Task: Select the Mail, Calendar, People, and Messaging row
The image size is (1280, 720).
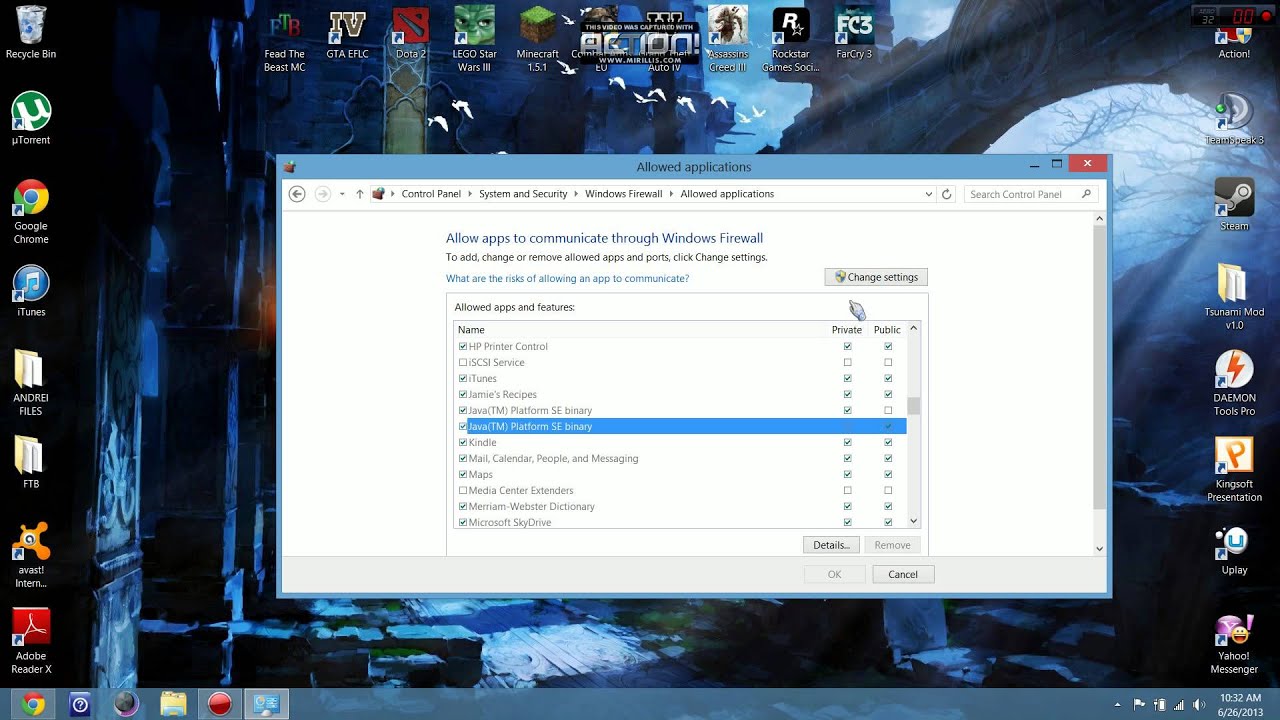Action: pyautogui.click(x=680, y=458)
